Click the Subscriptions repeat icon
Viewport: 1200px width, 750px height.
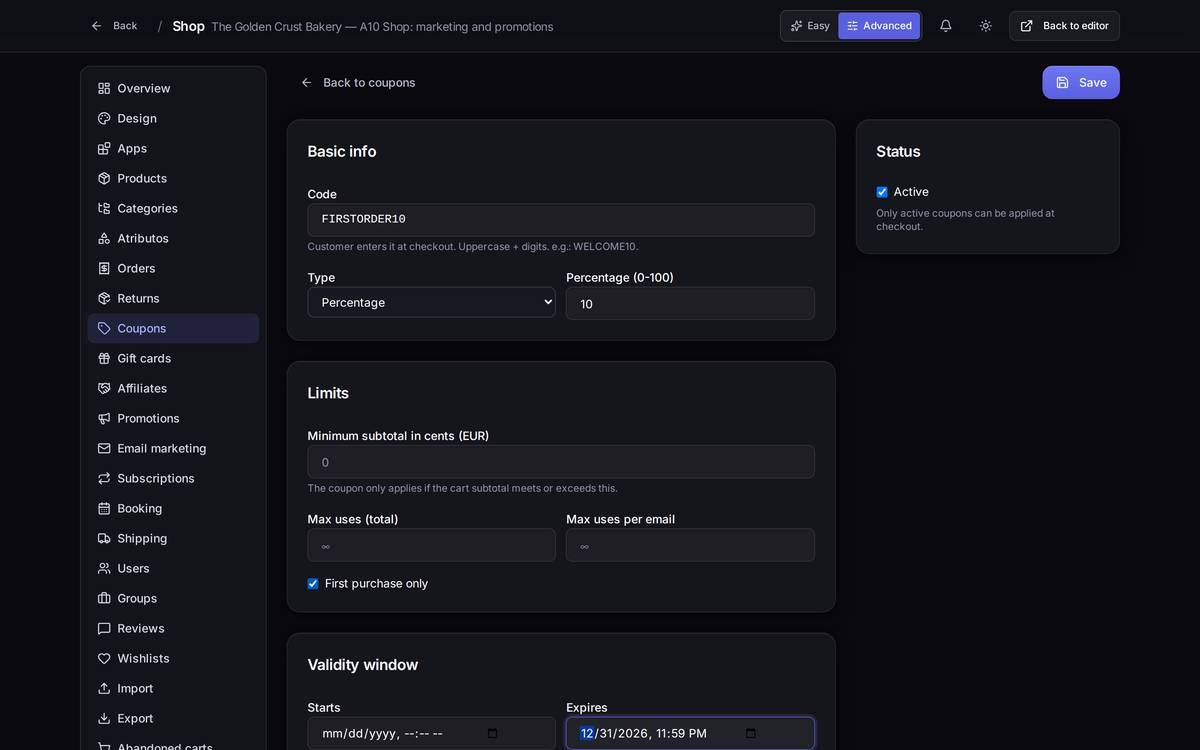coord(104,478)
